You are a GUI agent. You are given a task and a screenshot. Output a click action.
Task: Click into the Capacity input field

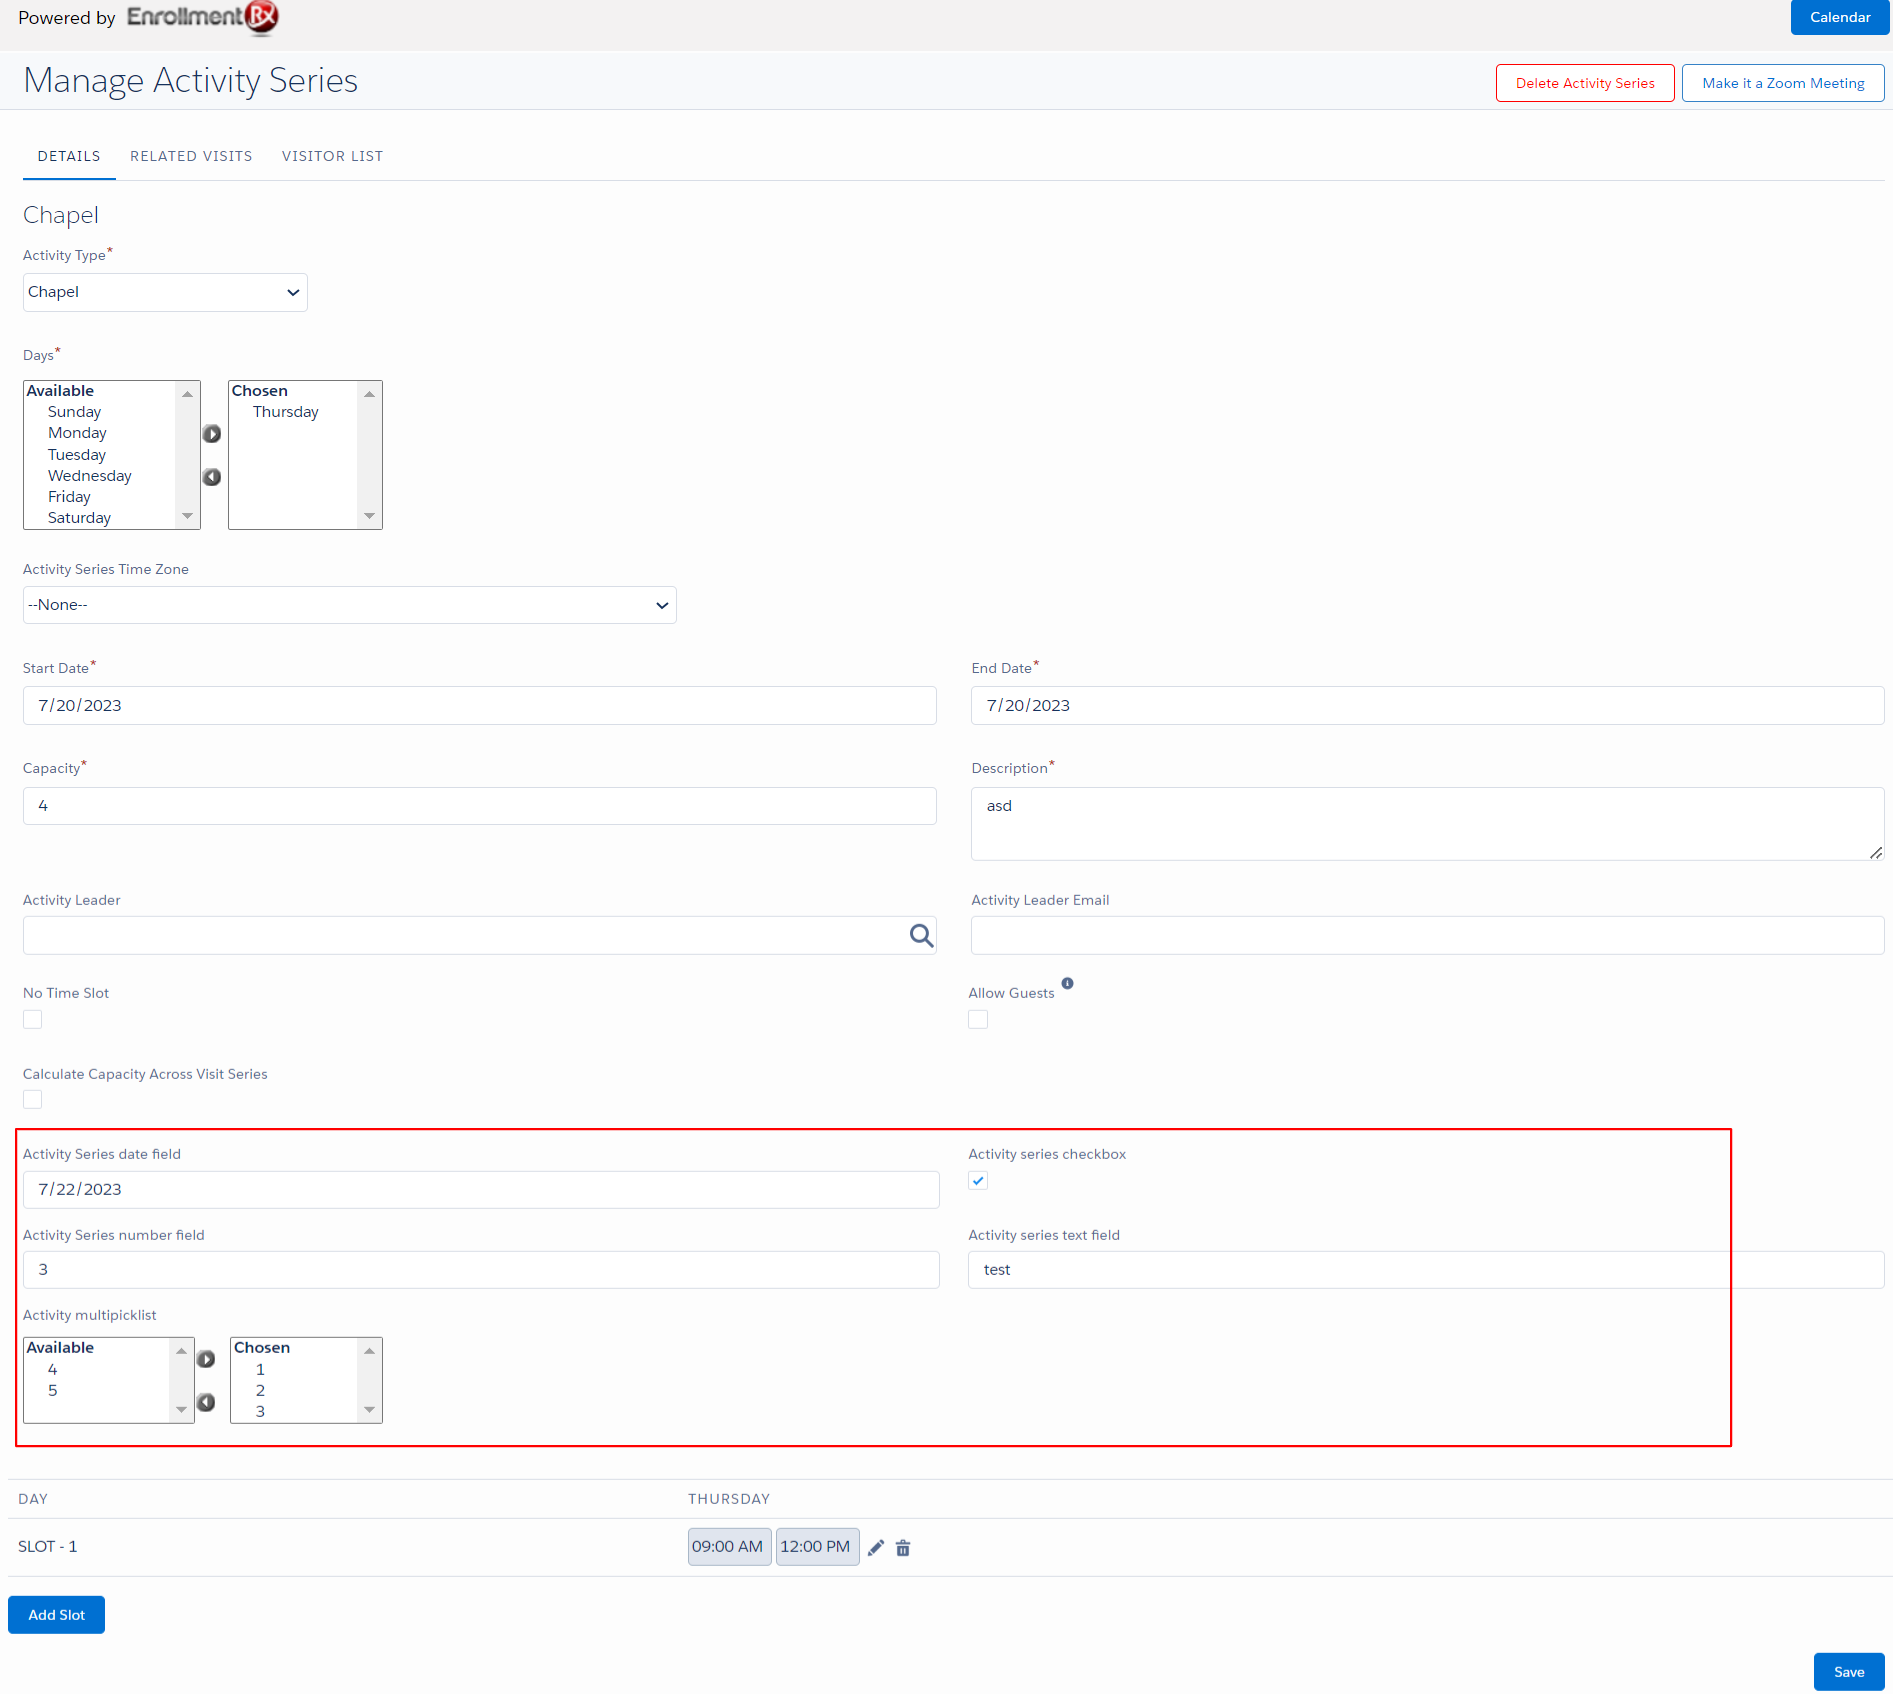(x=479, y=806)
